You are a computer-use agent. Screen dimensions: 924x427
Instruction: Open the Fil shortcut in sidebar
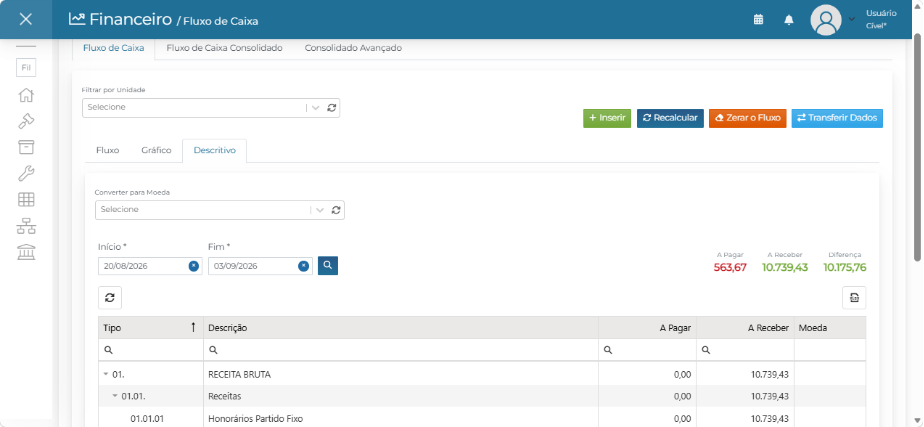[x=26, y=68]
